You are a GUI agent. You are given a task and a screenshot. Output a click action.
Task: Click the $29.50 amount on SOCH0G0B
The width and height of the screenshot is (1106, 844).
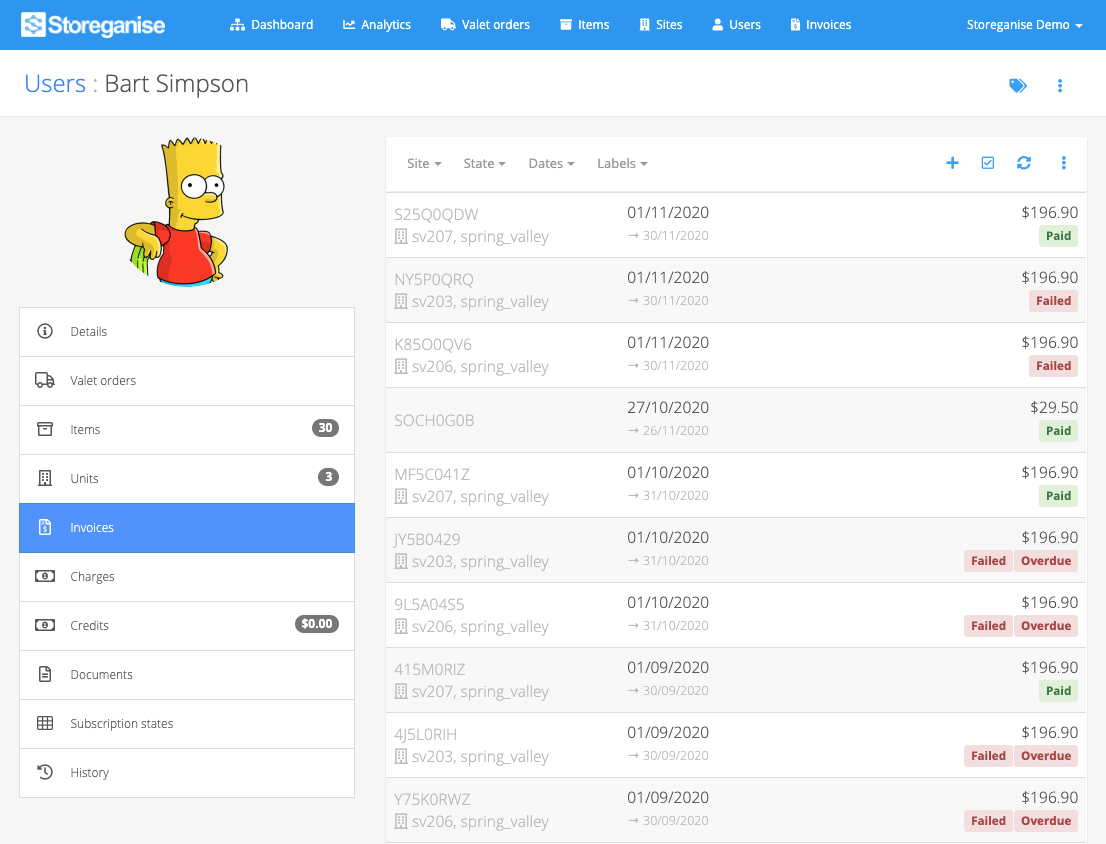(x=1054, y=408)
